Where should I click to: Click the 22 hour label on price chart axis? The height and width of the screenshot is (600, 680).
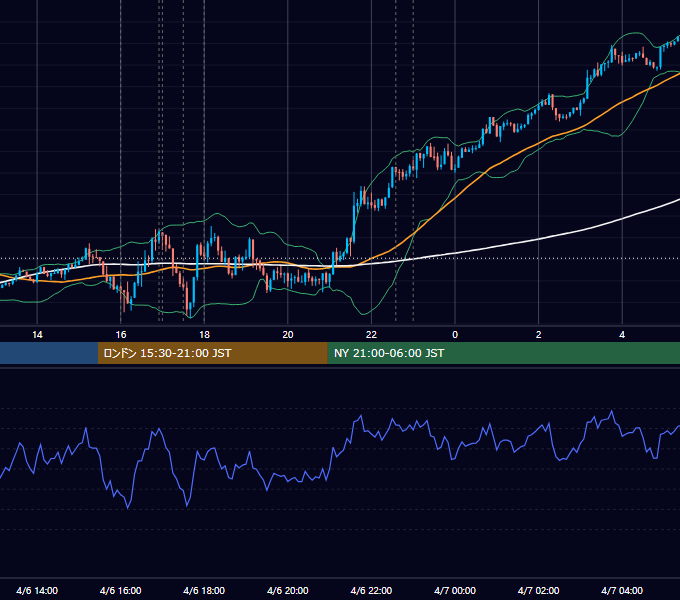pyautogui.click(x=371, y=335)
